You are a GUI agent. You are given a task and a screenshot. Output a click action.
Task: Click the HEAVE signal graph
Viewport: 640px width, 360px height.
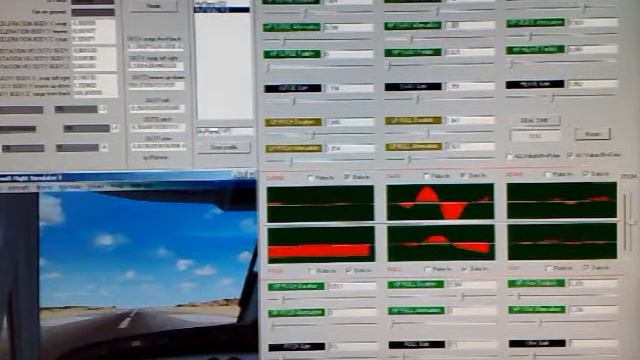click(562, 200)
